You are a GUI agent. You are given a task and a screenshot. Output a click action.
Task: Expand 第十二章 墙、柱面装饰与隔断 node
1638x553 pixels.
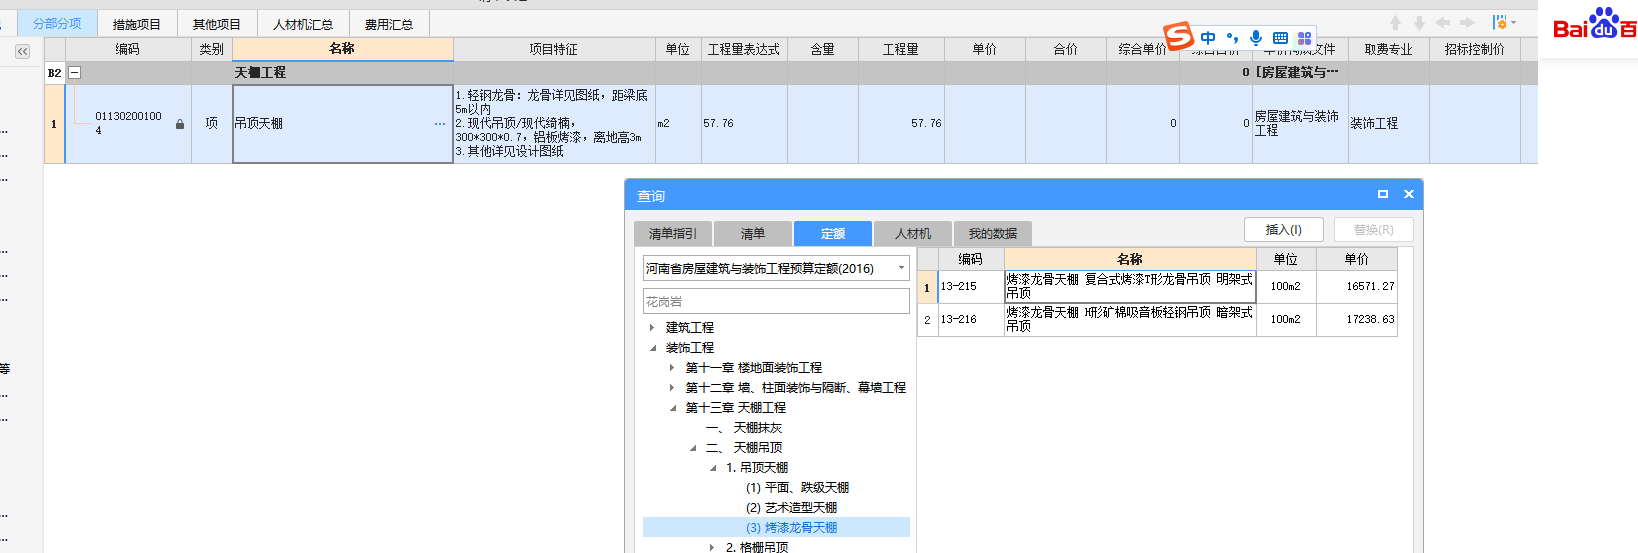(672, 388)
